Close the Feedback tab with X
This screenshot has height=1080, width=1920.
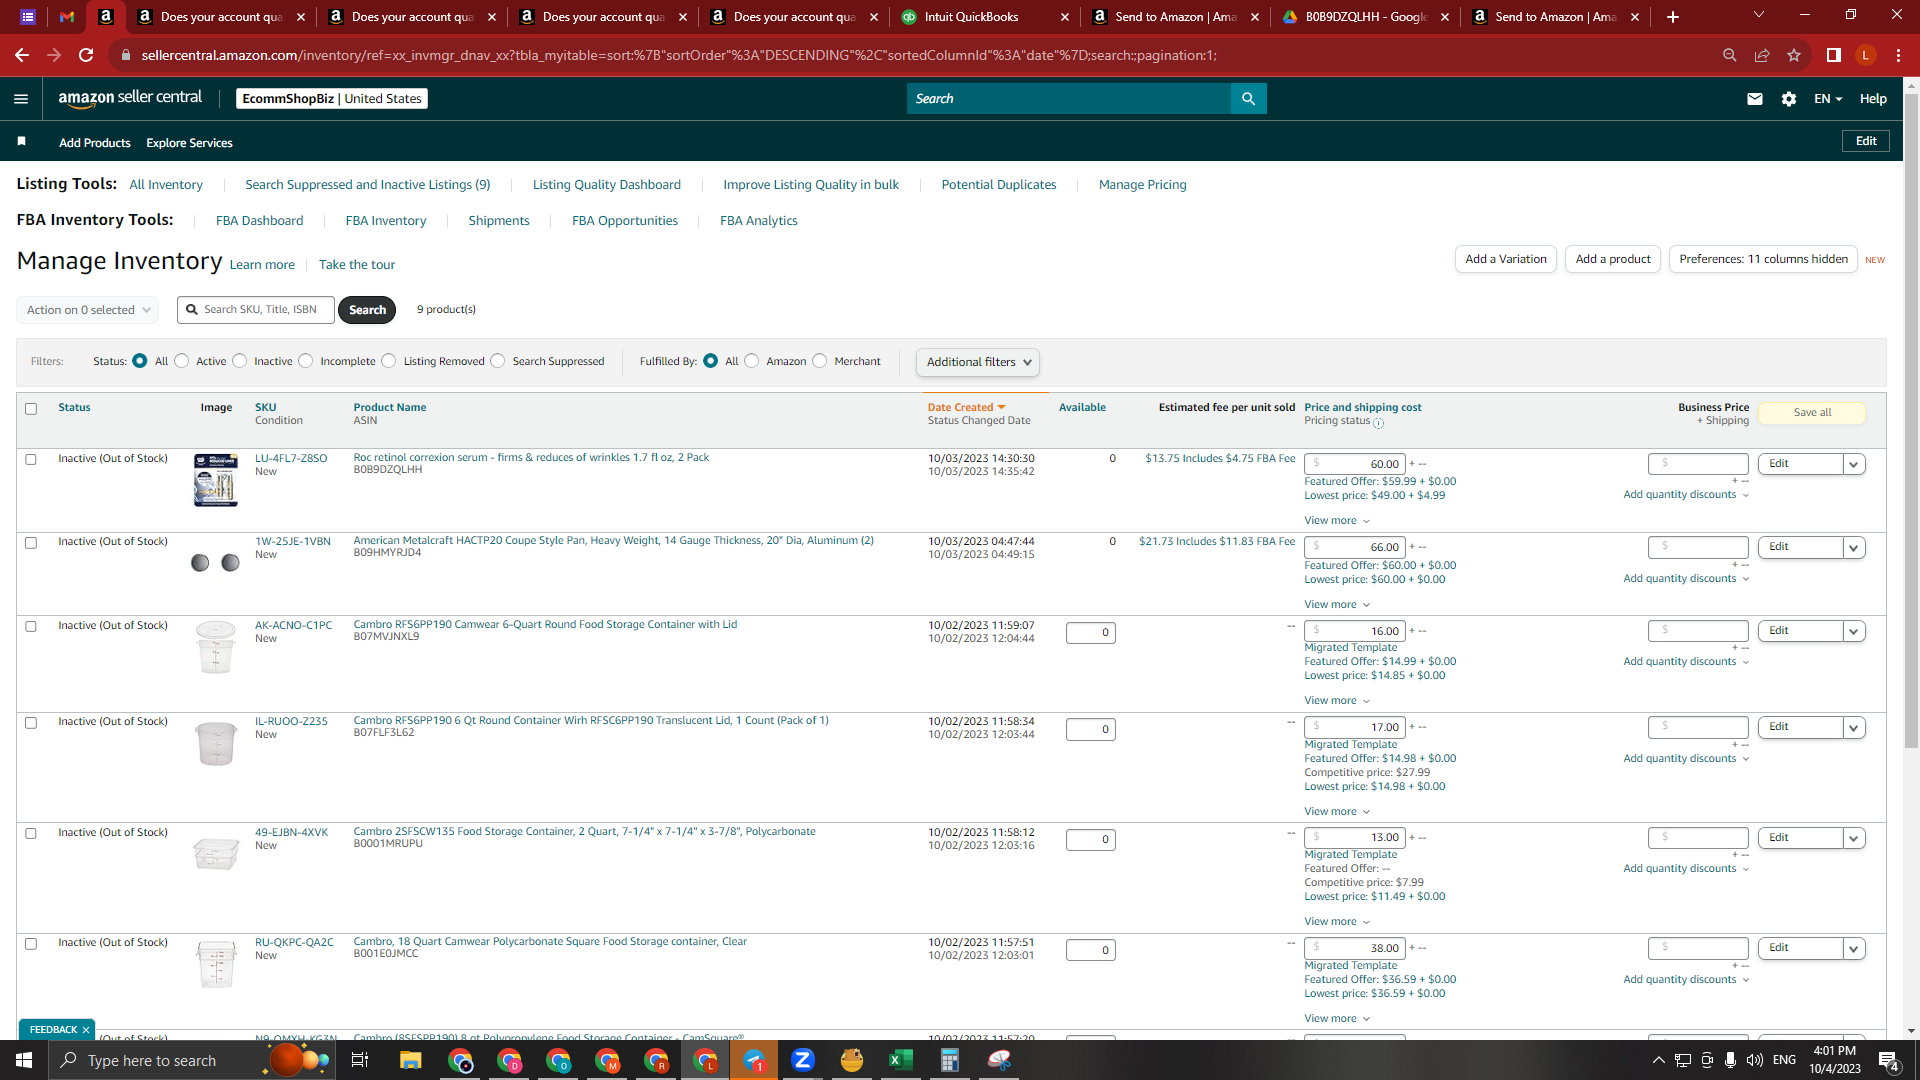point(86,1029)
